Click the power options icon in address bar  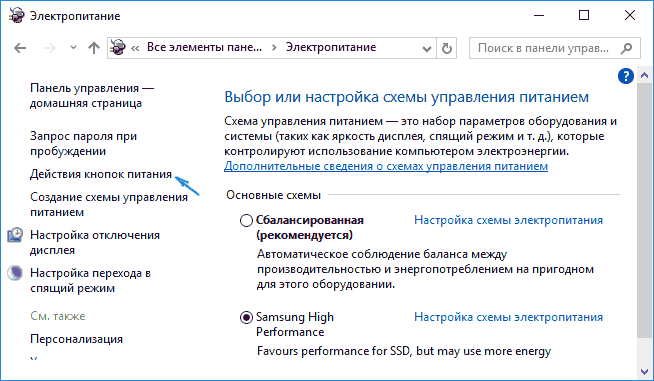point(118,48)
